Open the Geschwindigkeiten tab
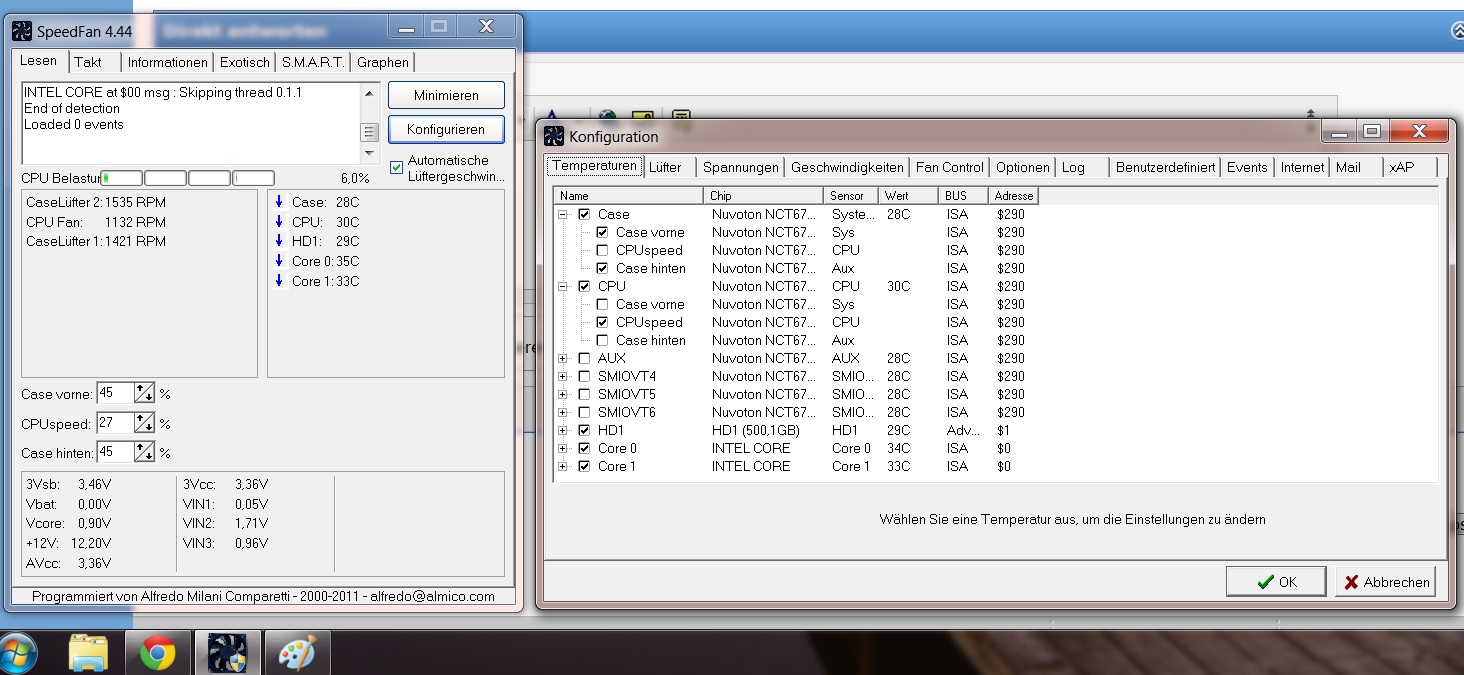1464x675 pixels. pos(847,167)
